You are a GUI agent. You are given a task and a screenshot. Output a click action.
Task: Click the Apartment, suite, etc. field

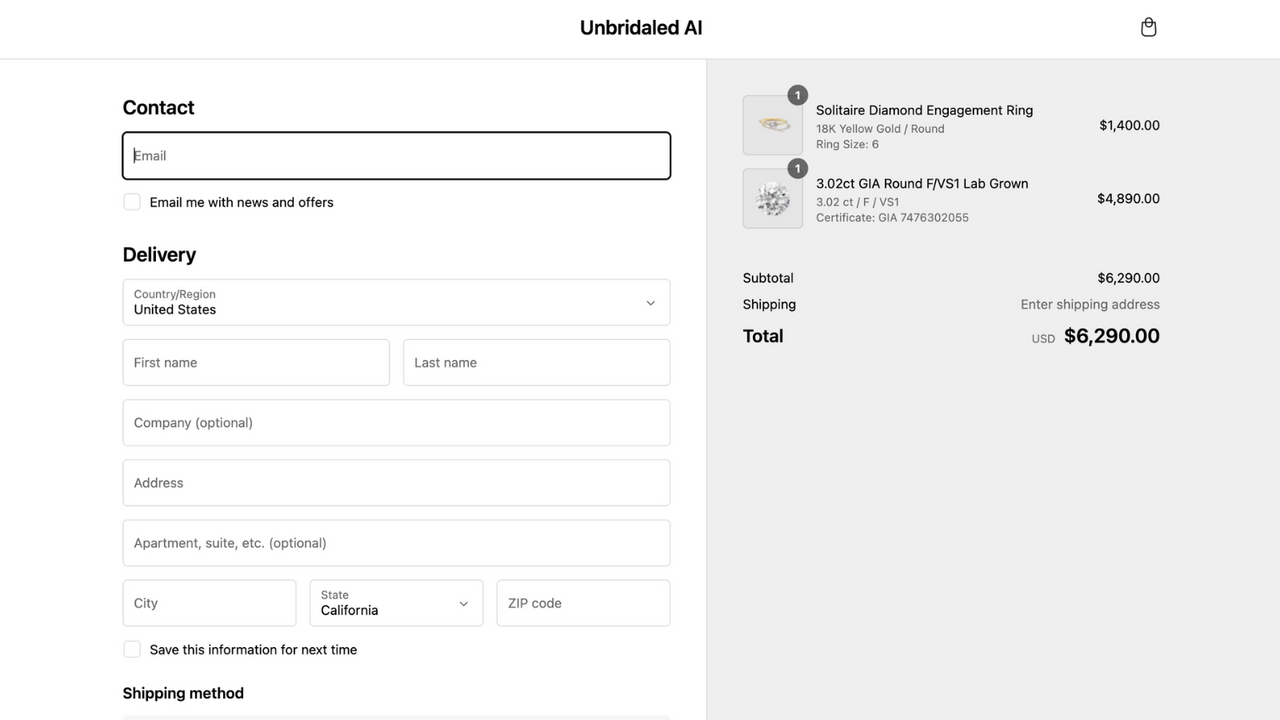(396, 543)
